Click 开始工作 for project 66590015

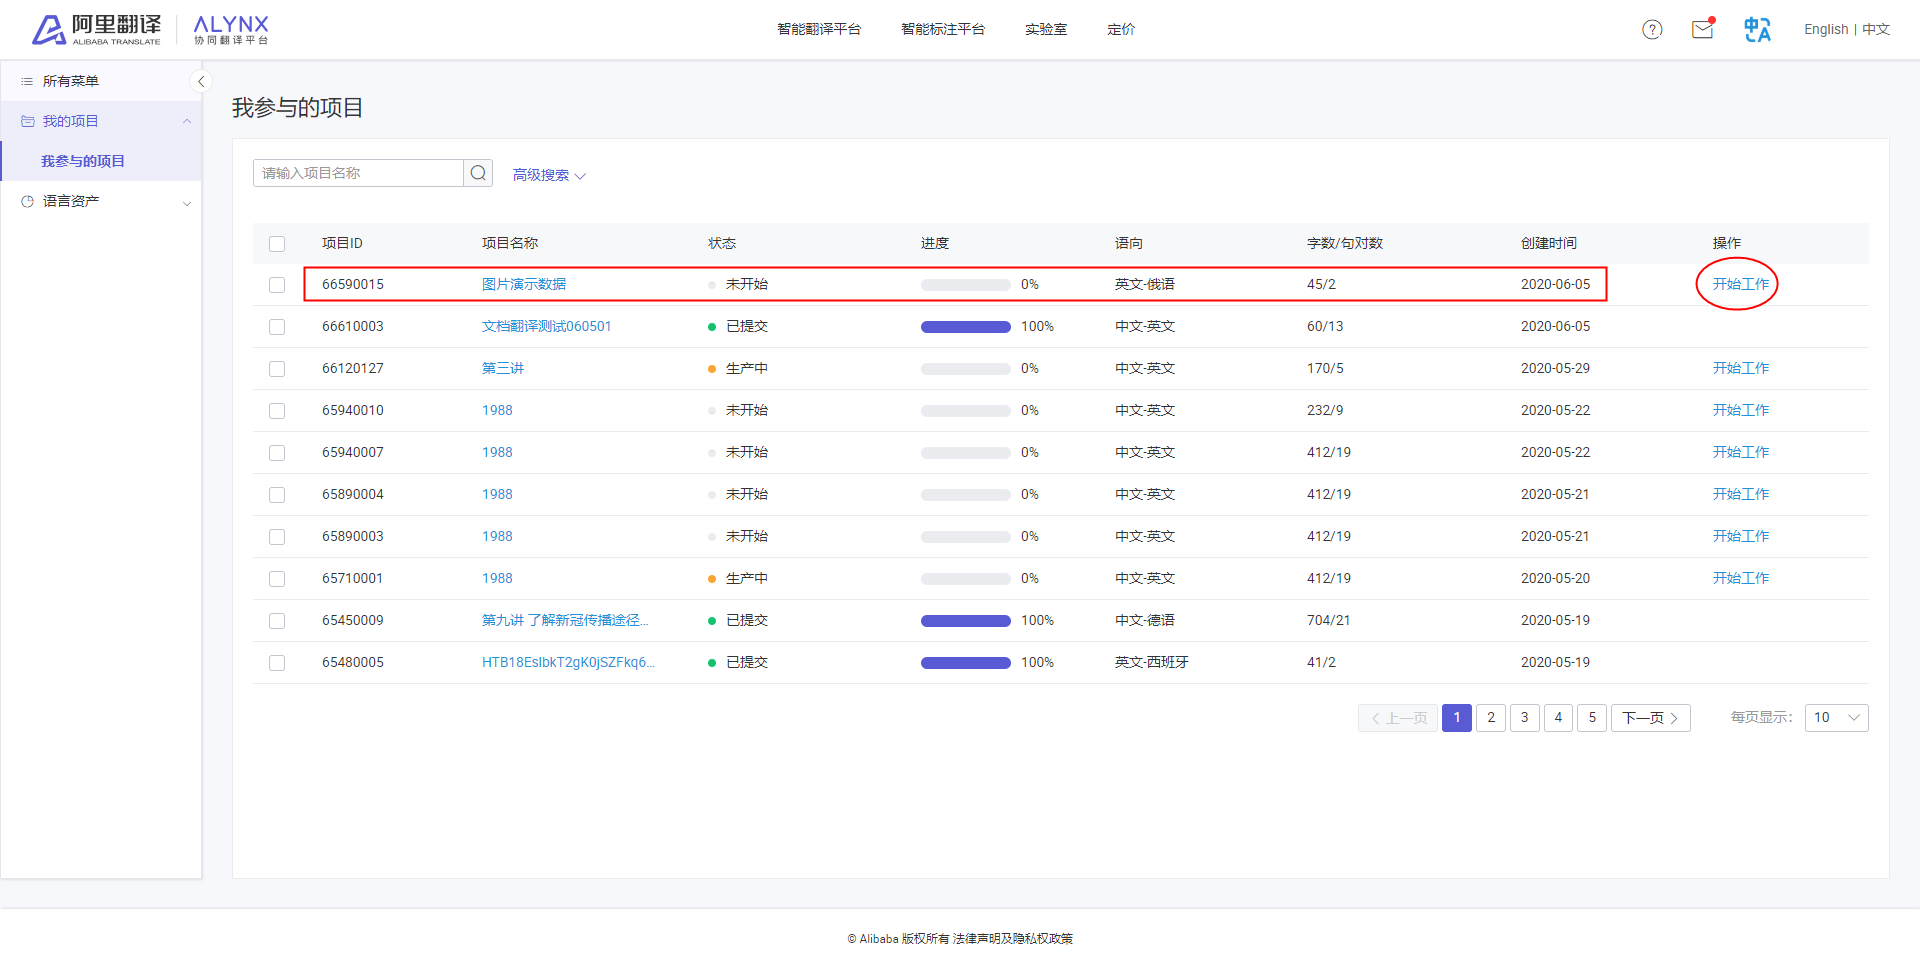coord(1741,284)
